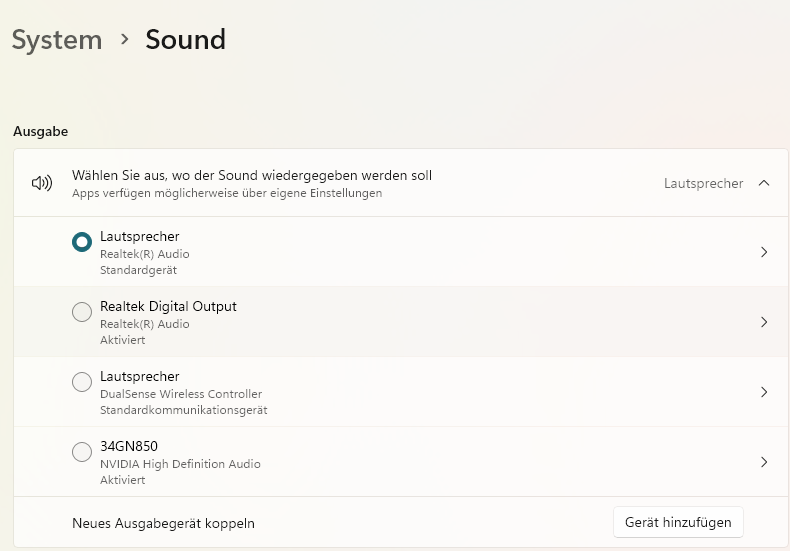Click the Ausgabe section heading
Image resolution: width=790 pixels, height=551 pixels.
(x=40, y=131)
